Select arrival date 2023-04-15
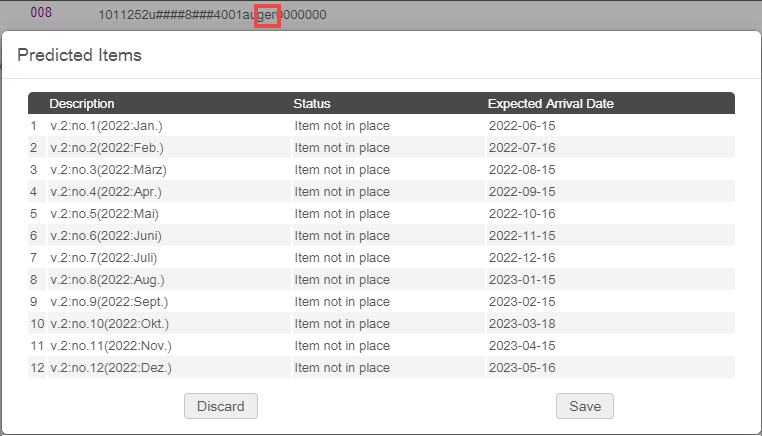The image size is (762, 436). click(521, 346)
